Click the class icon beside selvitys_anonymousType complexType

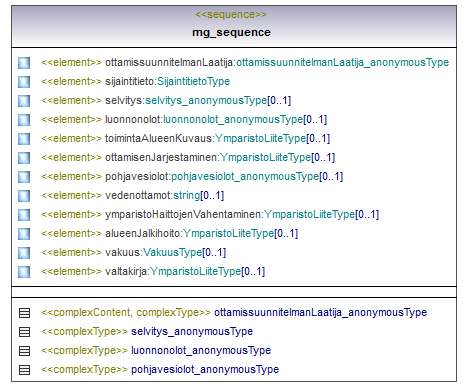[x=24, y=332]
